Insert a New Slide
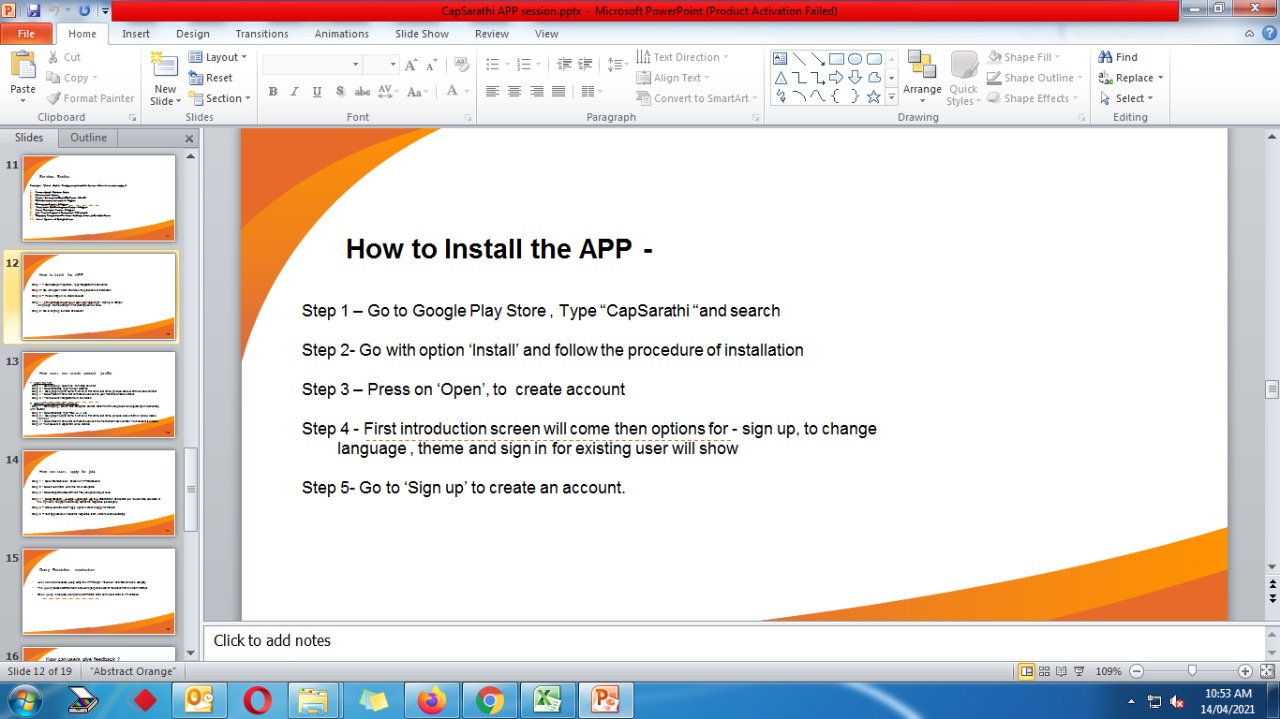 pos(165,80)
